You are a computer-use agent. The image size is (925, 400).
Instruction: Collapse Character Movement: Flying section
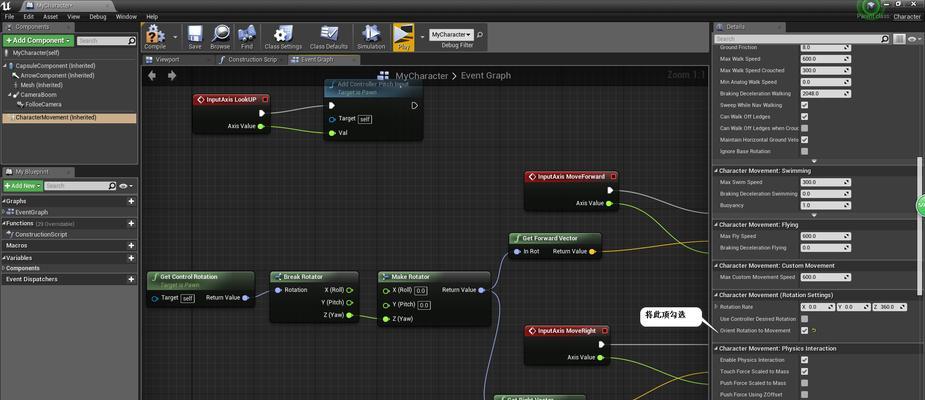(716, 225)
